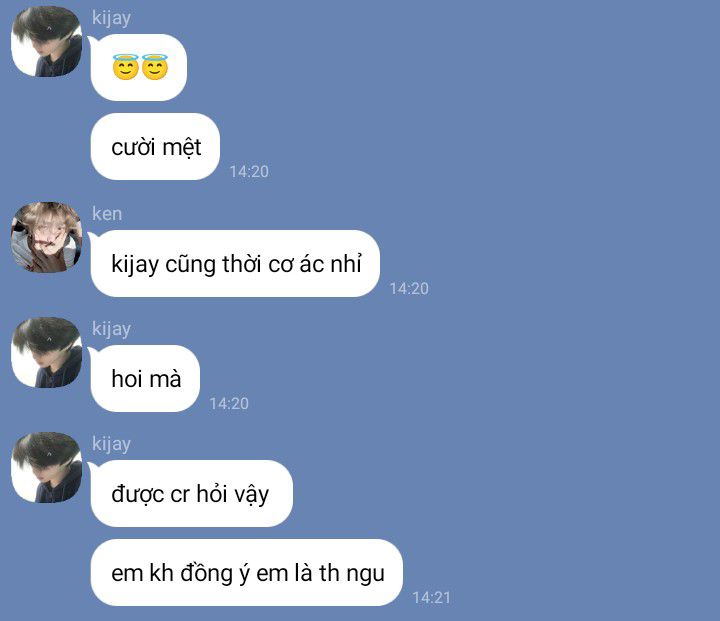720x621 pixels.
Task: Click the topmost 'kijay' sender name
Action: point(111,18)
